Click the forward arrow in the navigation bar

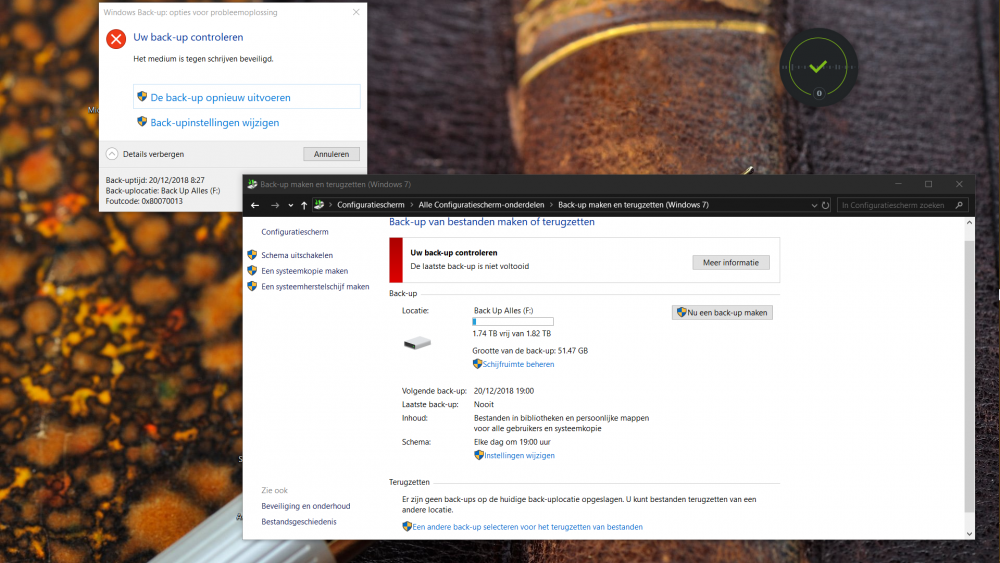pyautogui.click(x=275, y=205)
